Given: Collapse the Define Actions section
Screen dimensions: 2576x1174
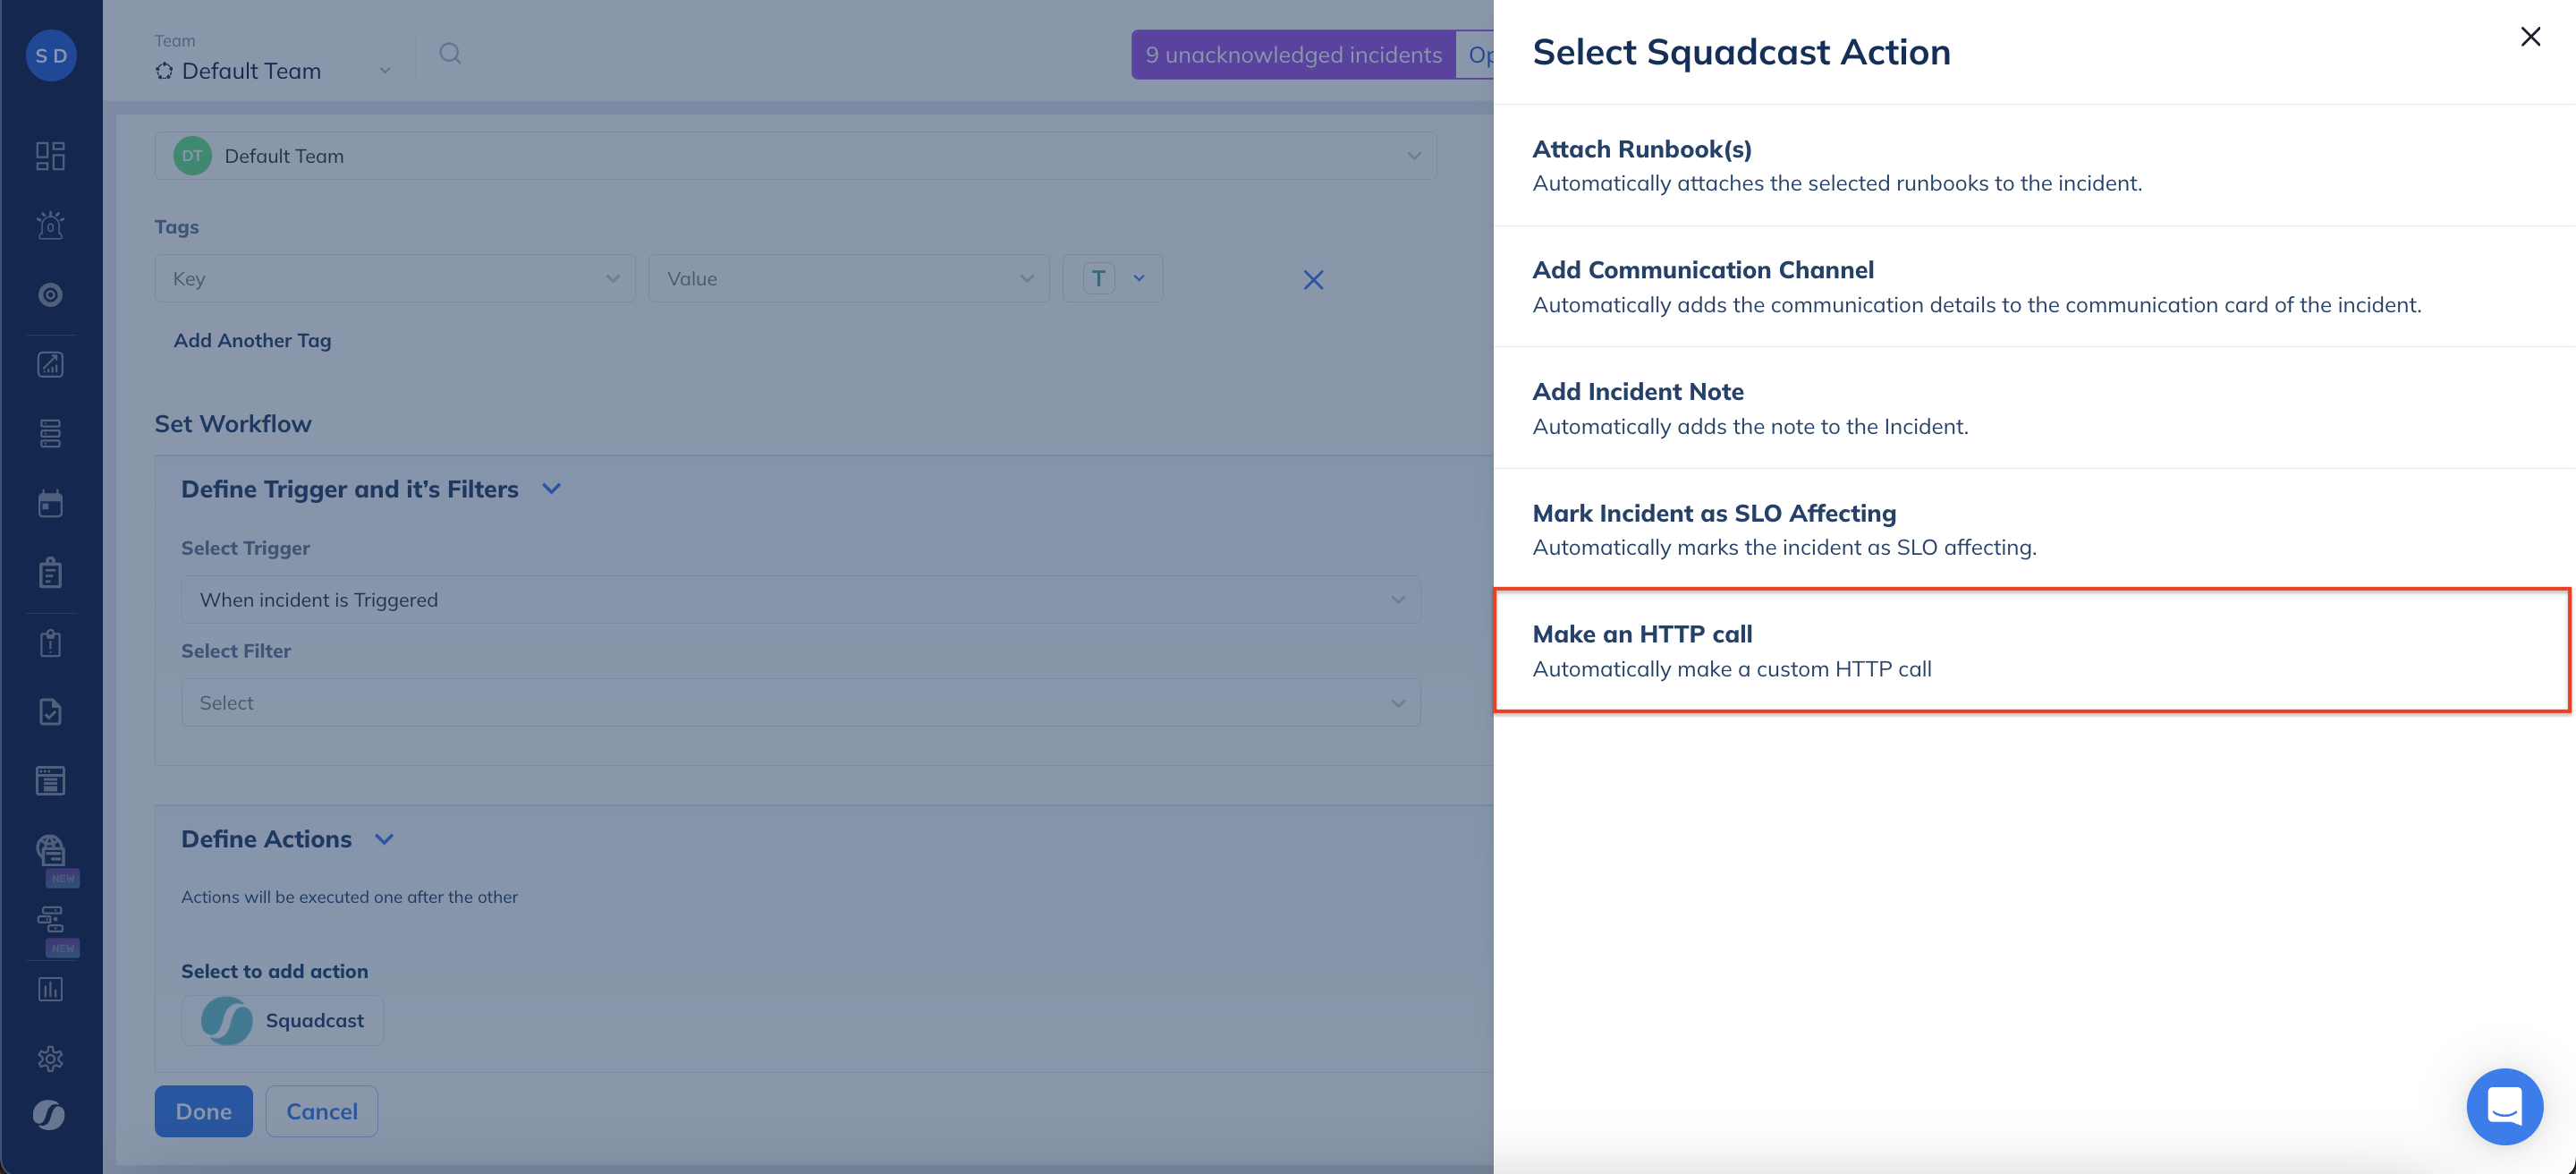Looking at the screenshot, I should click(x=384, y=840).
